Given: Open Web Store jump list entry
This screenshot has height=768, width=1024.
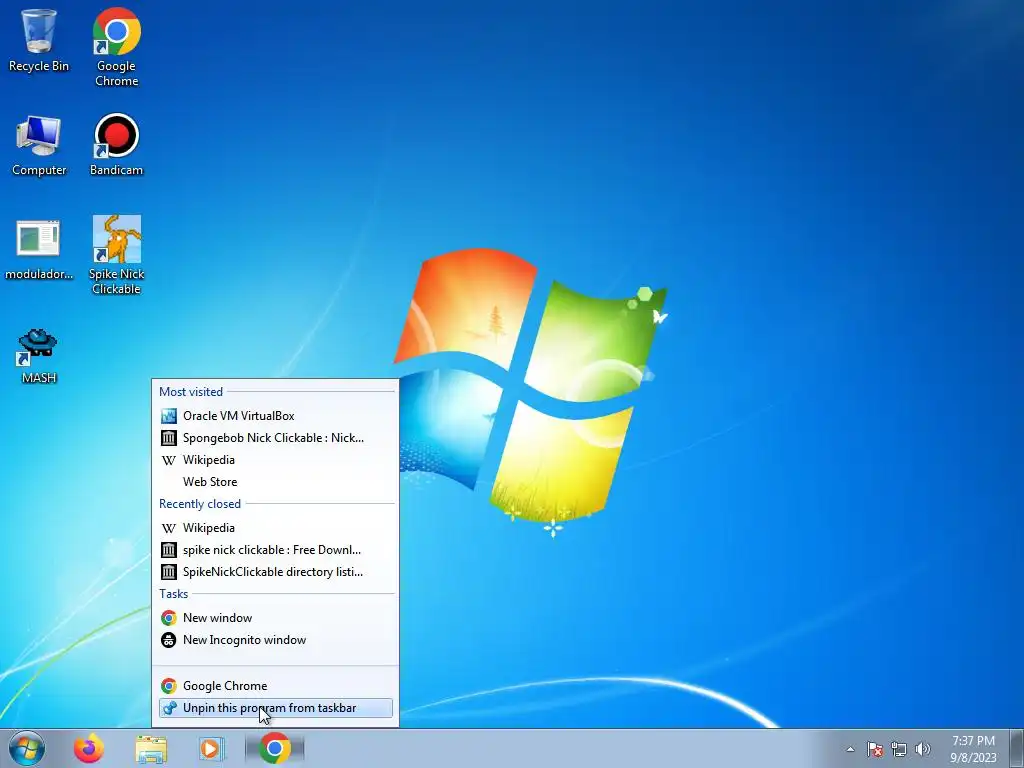Looking at the screenshot, I should pyautogui.click(x=275, y=482).
